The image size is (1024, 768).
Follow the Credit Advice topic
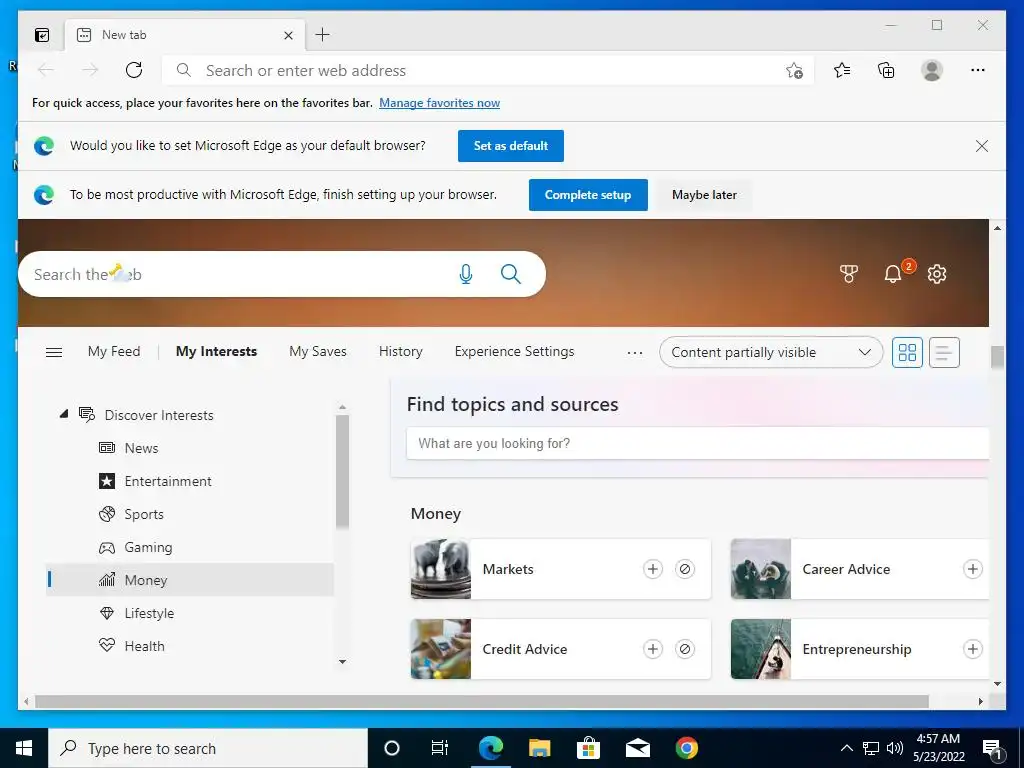[x=652, y=649]
